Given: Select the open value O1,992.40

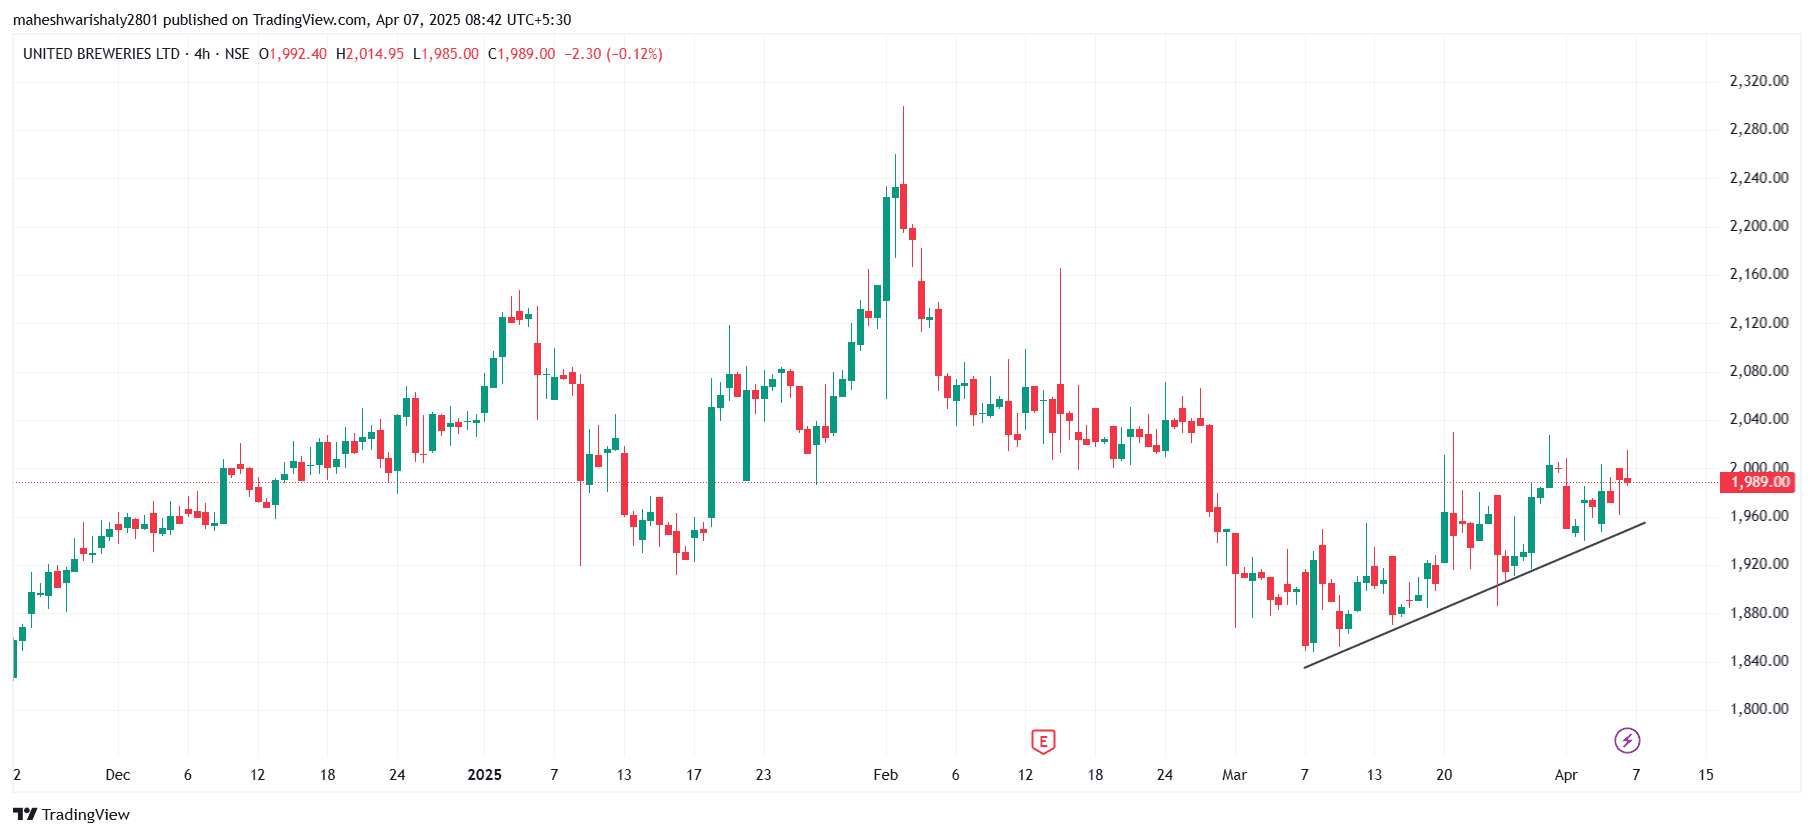Looking at the screenshot, I should point(293,54).
